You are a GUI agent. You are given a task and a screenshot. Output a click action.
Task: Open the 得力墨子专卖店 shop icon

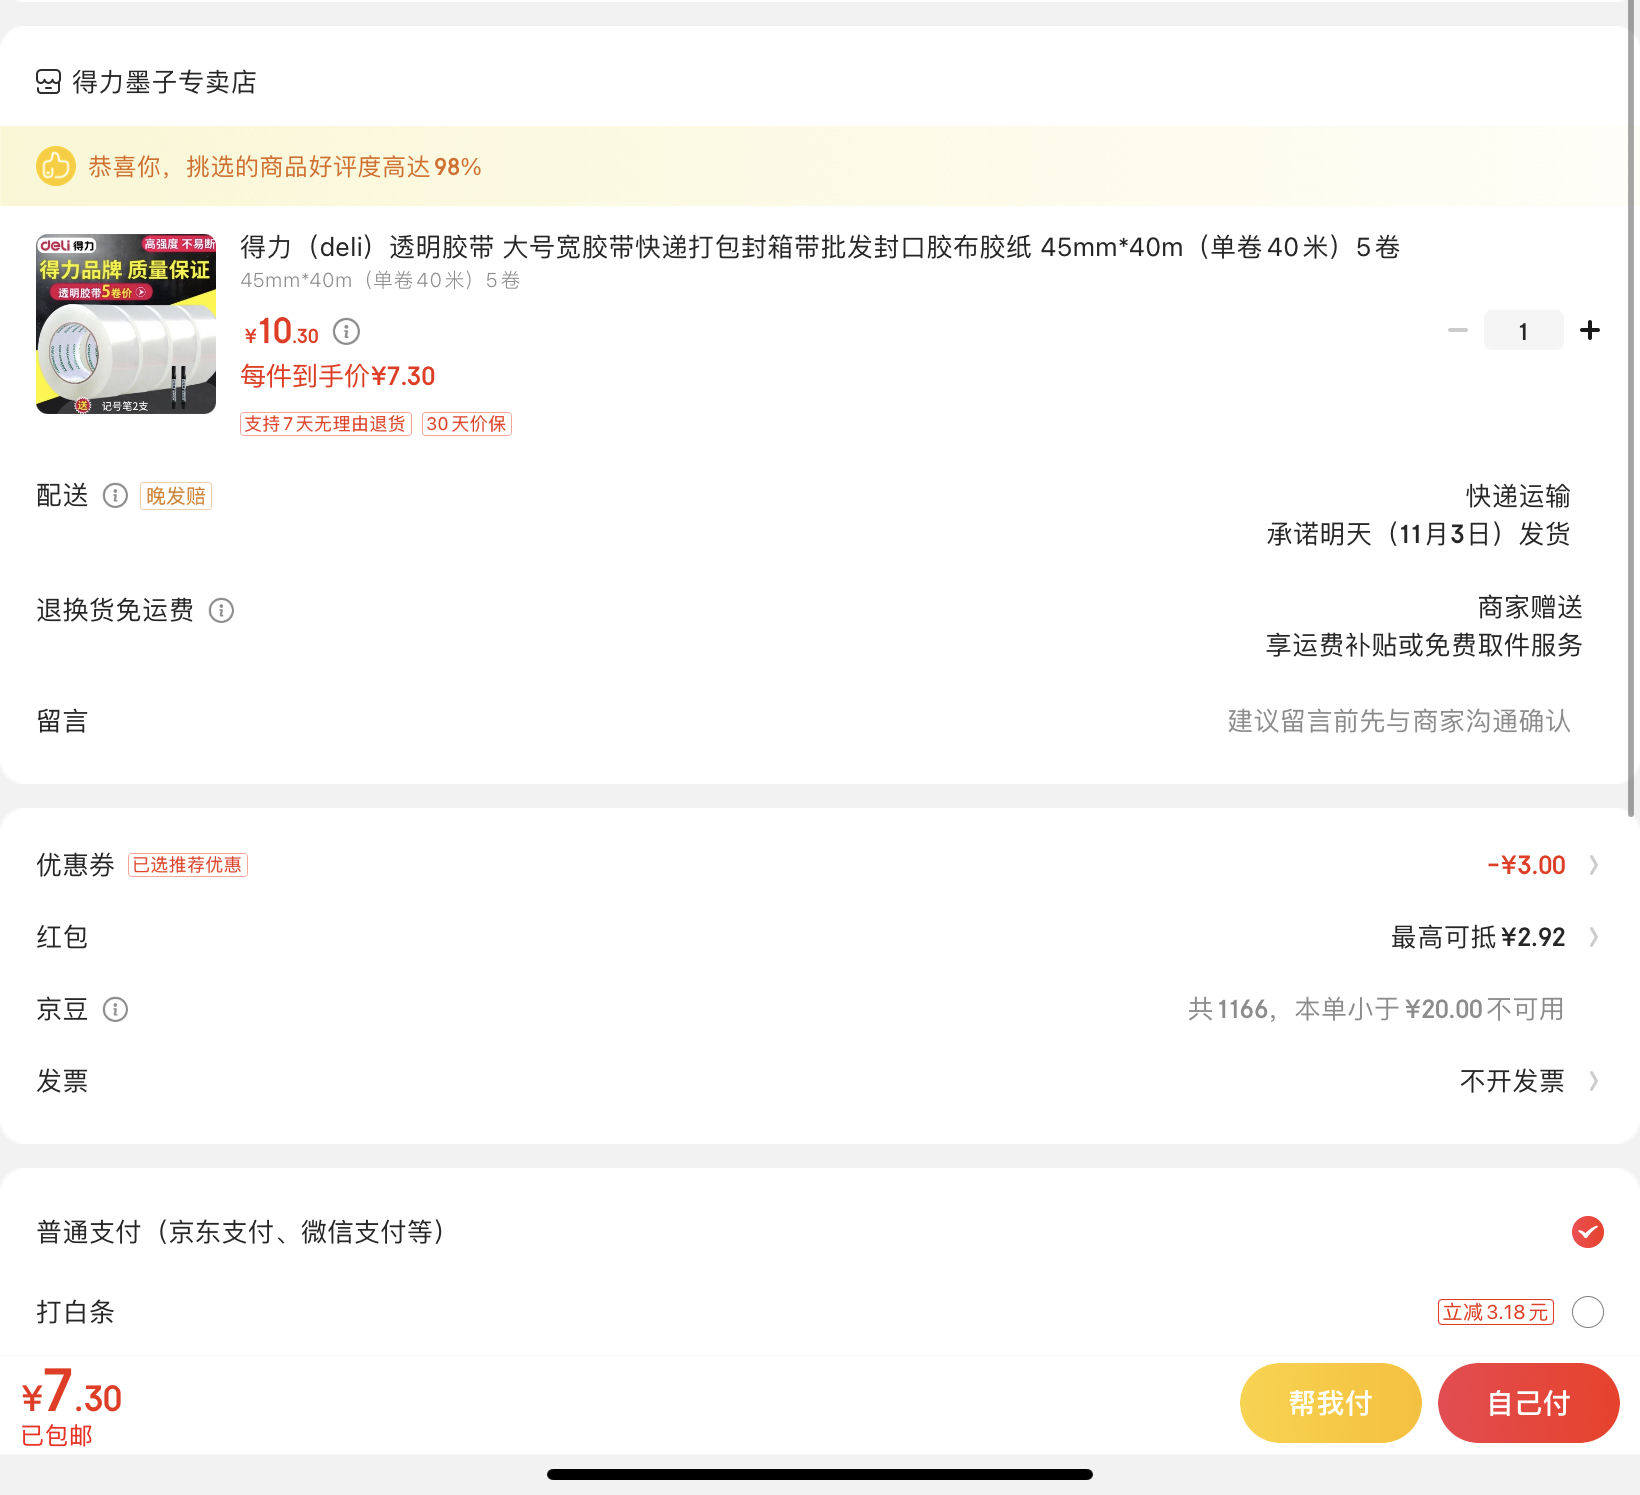pyautogui.click(x=48, y=82)
